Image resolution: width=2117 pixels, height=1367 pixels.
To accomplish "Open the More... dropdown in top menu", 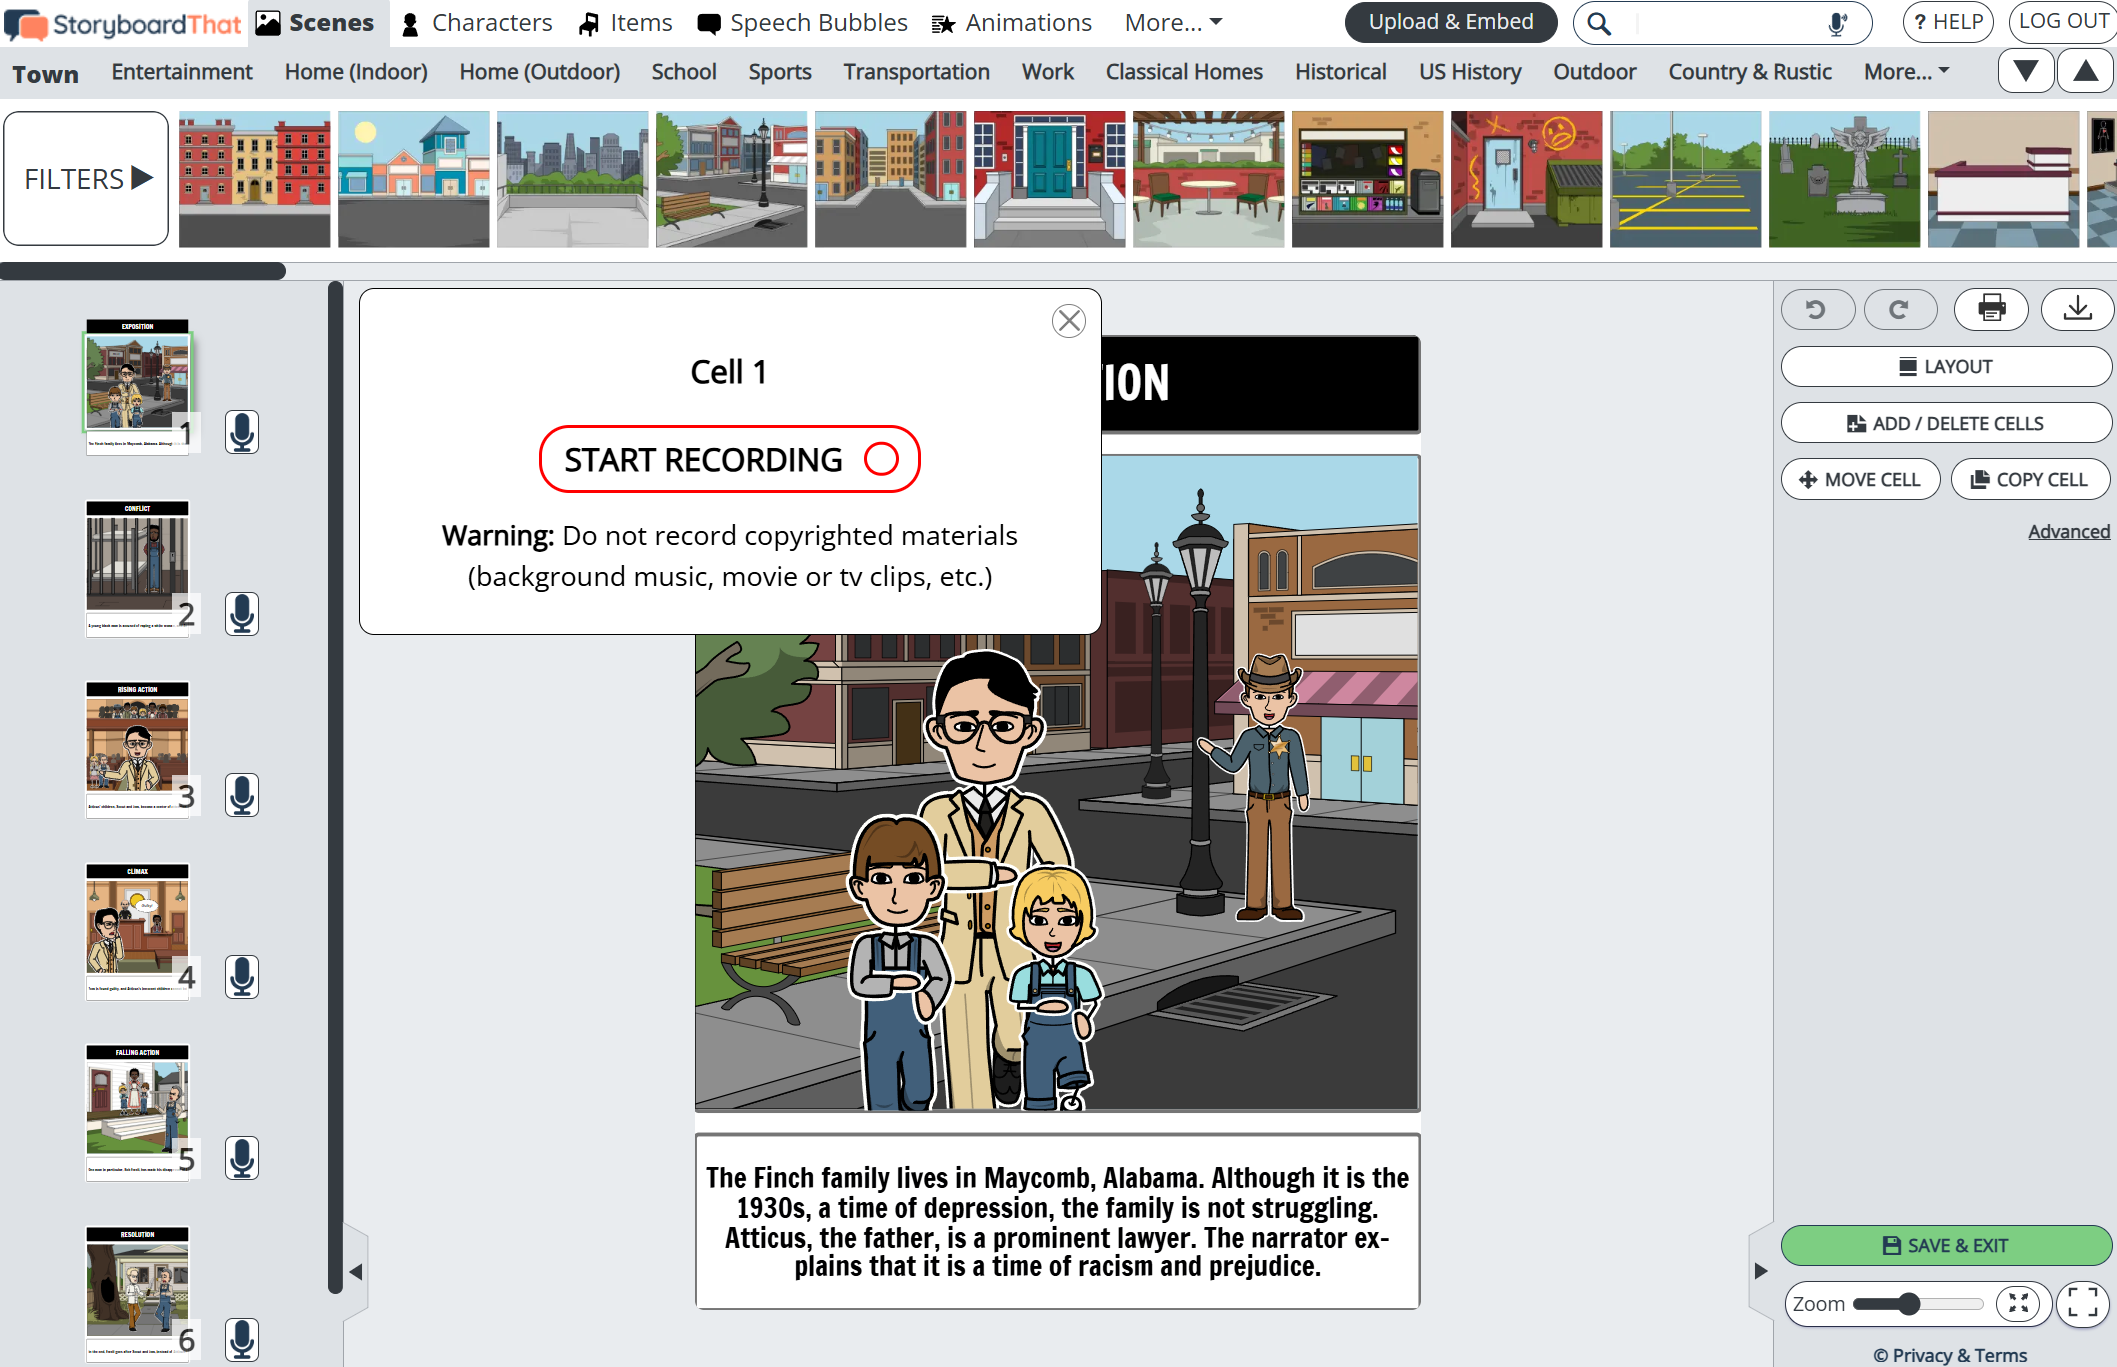I will coord(1173,23).
